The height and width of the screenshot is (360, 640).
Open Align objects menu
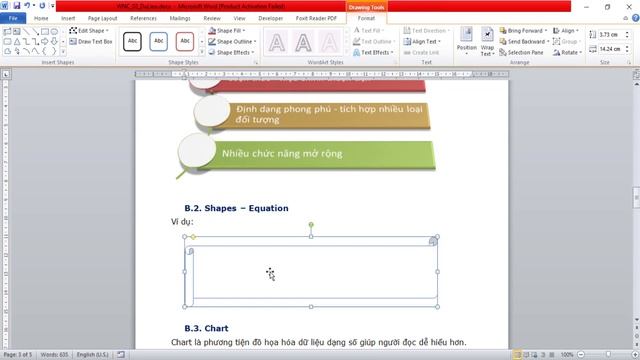coord(566,31)
